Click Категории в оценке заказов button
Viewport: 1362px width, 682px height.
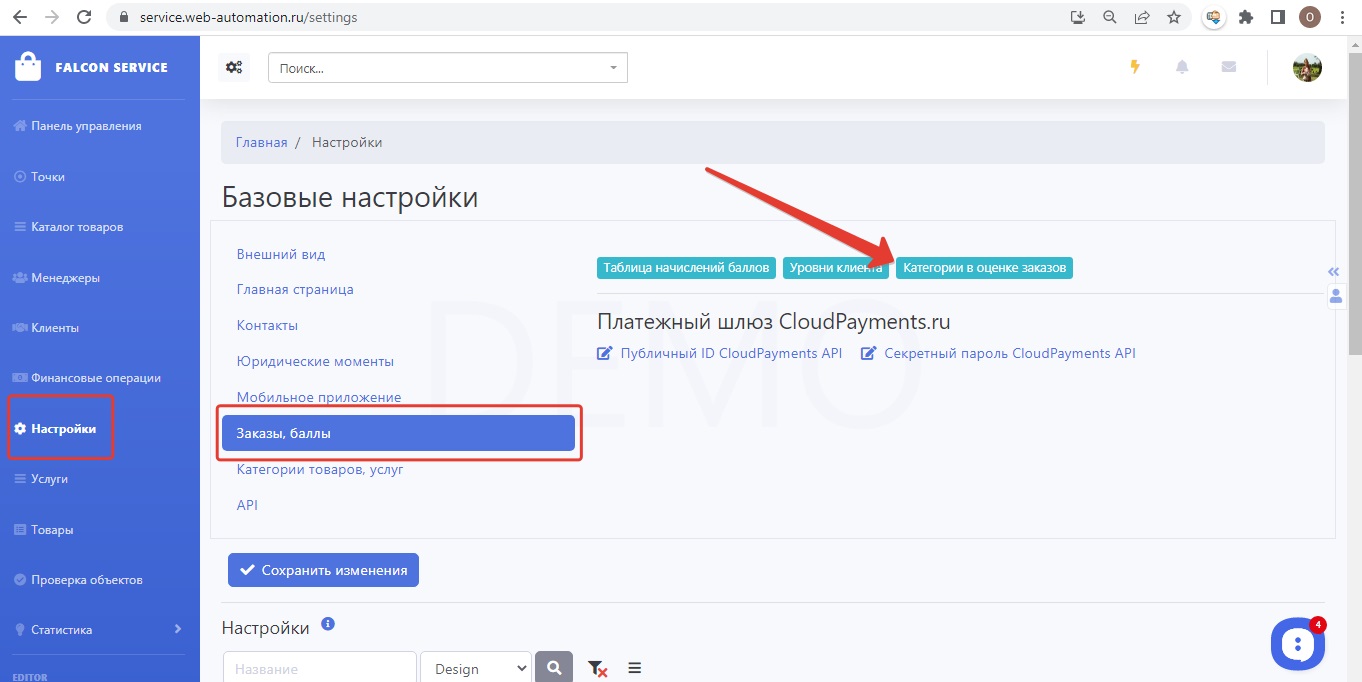pyautogui.click(x=984, y=268)
